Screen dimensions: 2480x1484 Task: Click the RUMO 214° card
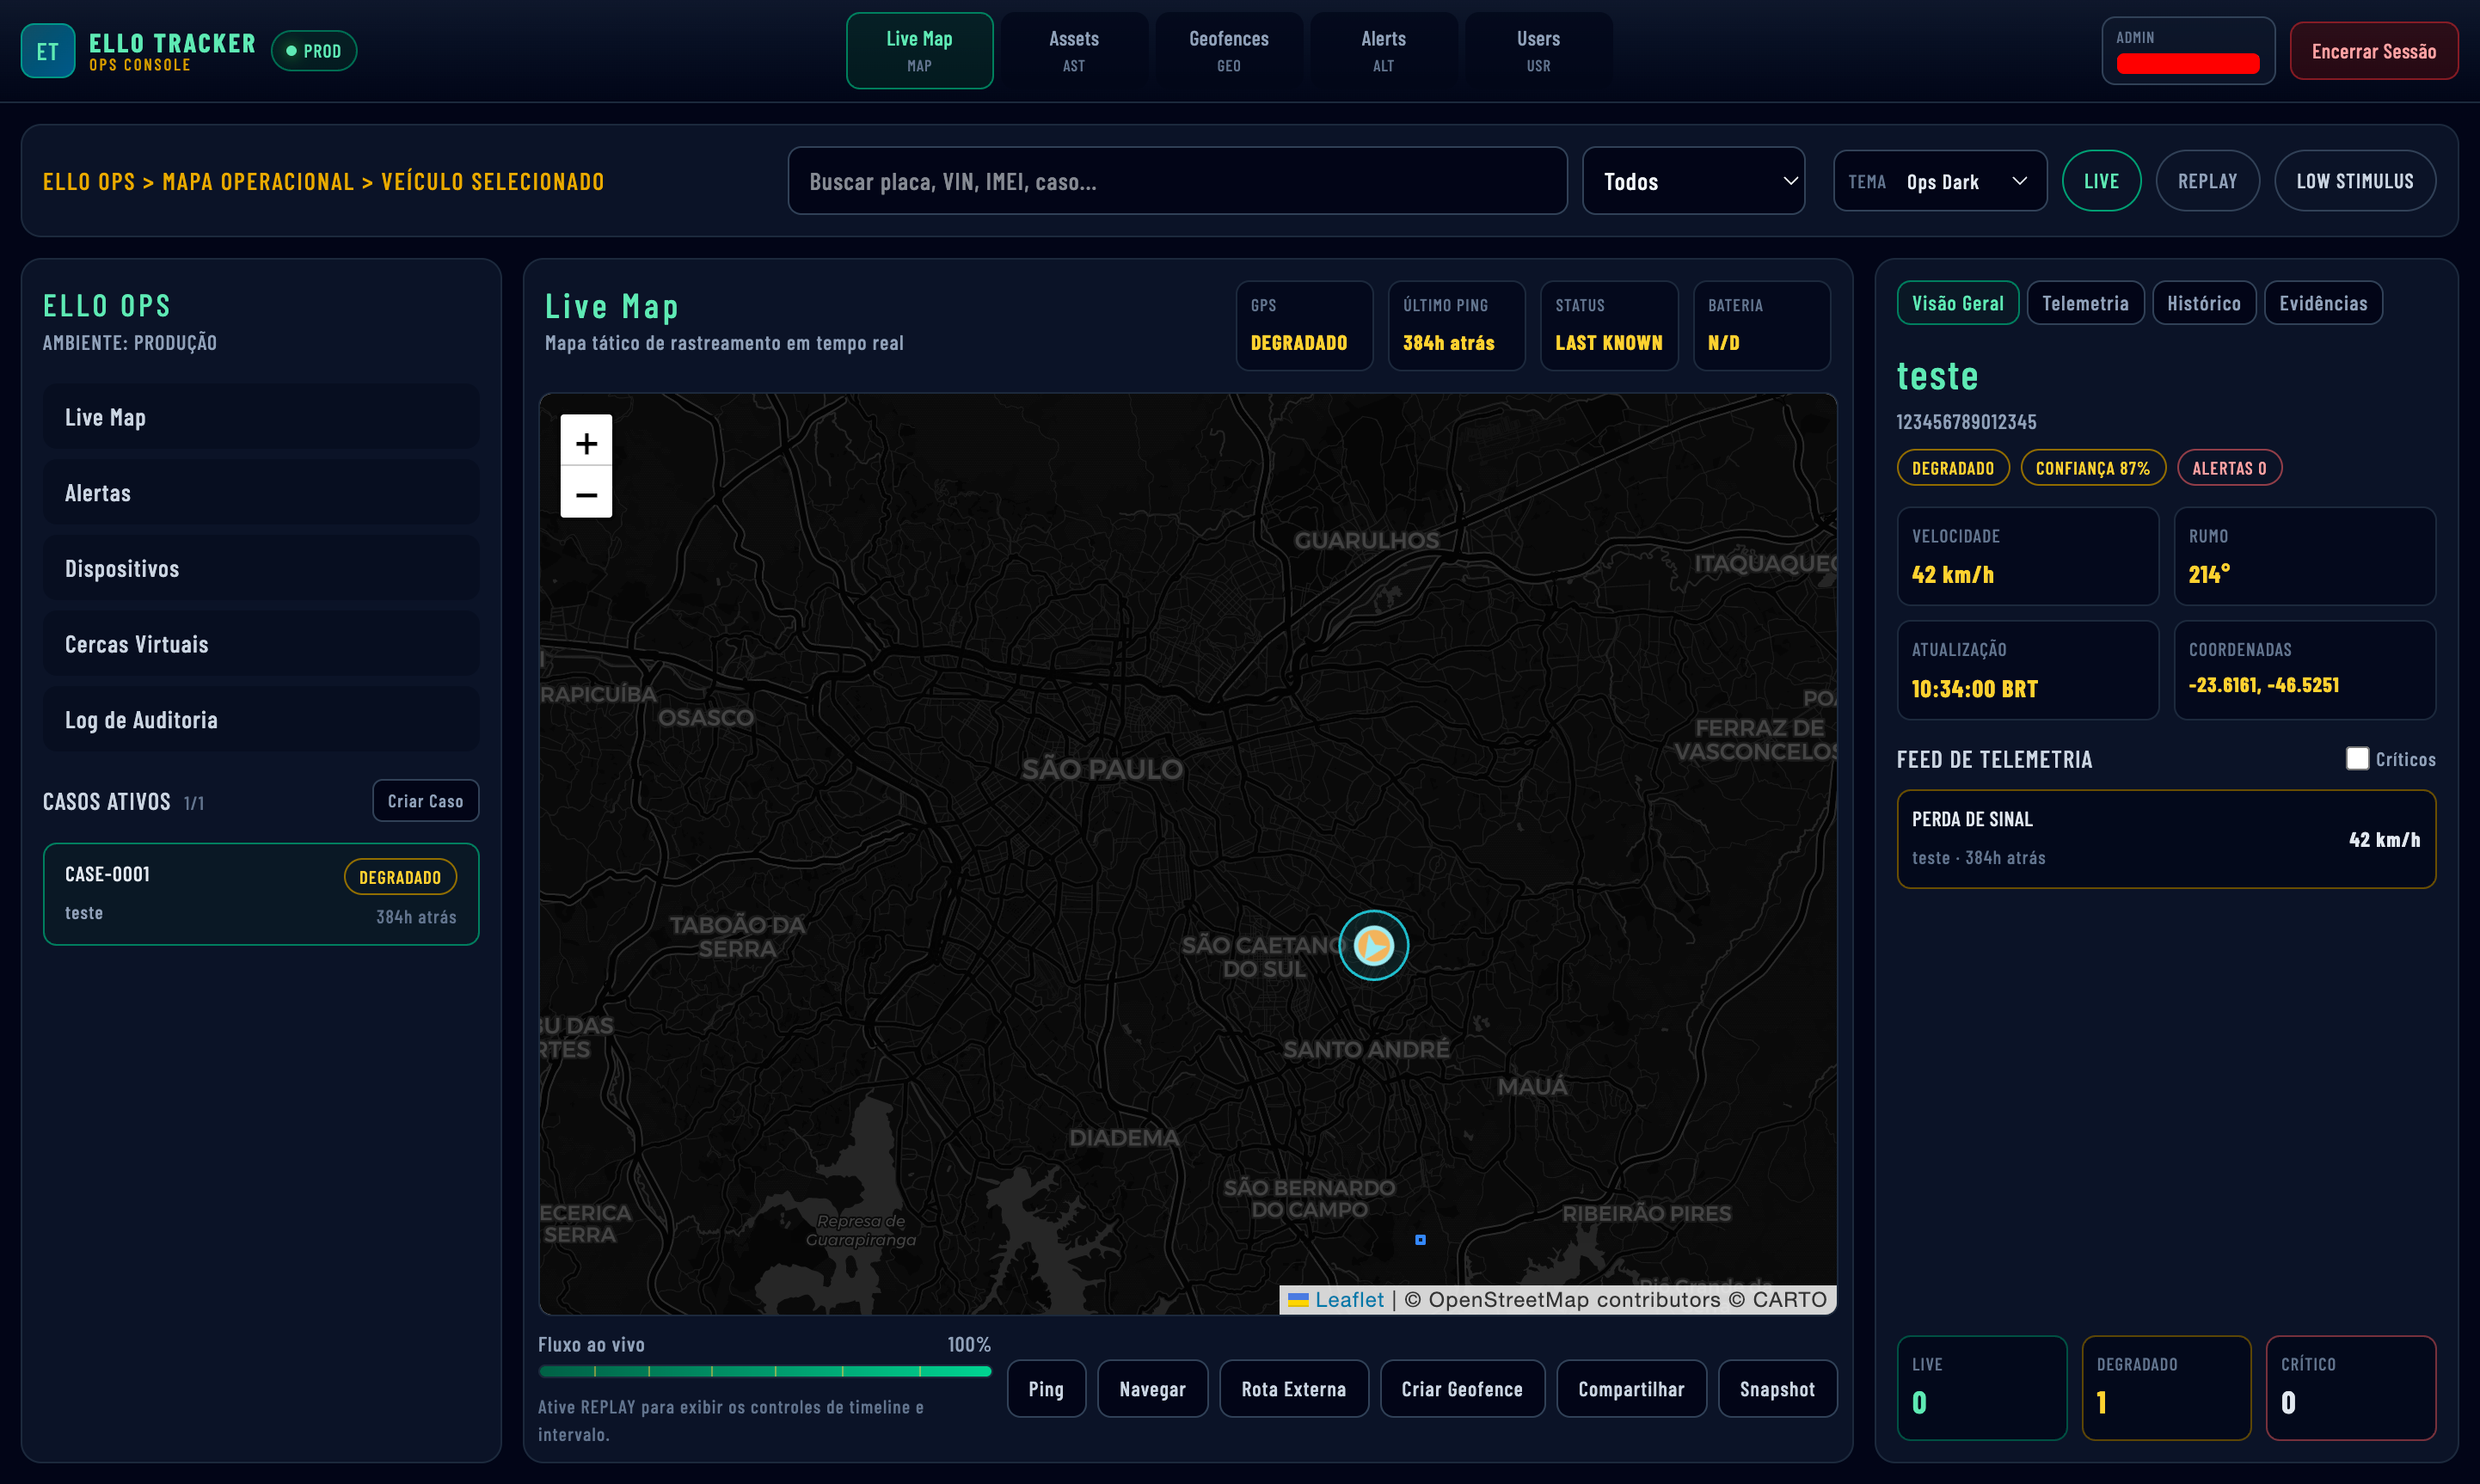pos(2304,556)
